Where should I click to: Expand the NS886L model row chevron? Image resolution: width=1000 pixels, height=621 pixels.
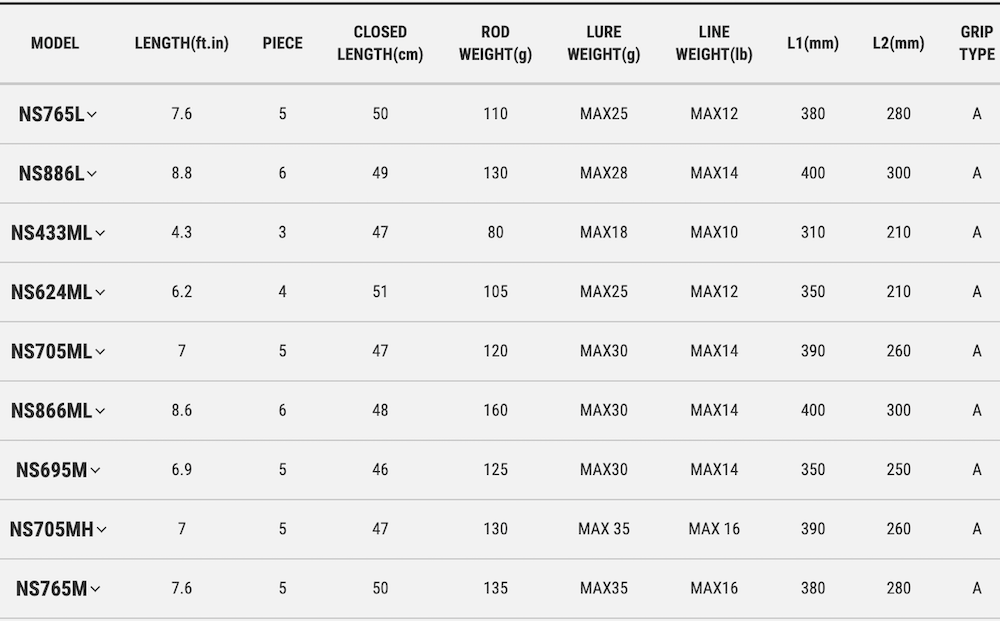point(92,174)
